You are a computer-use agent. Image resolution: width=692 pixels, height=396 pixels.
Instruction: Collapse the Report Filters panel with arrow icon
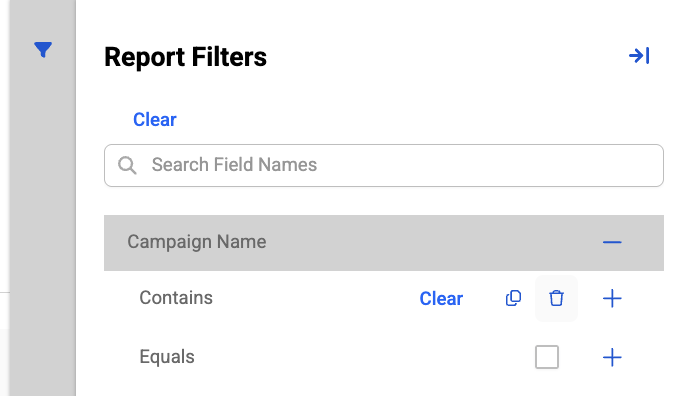(639, 56)
